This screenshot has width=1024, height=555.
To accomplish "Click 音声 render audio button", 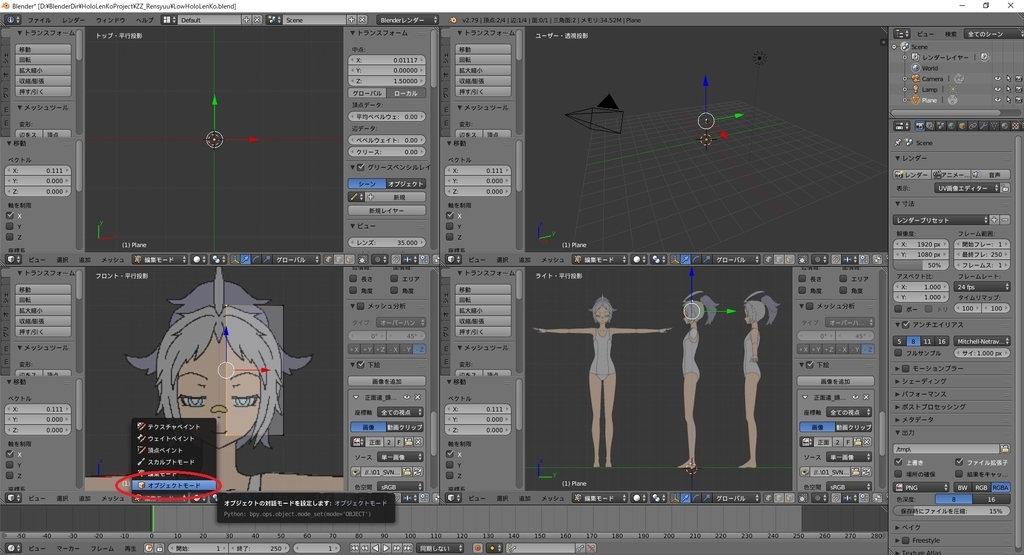I will (x=990, y=175).
